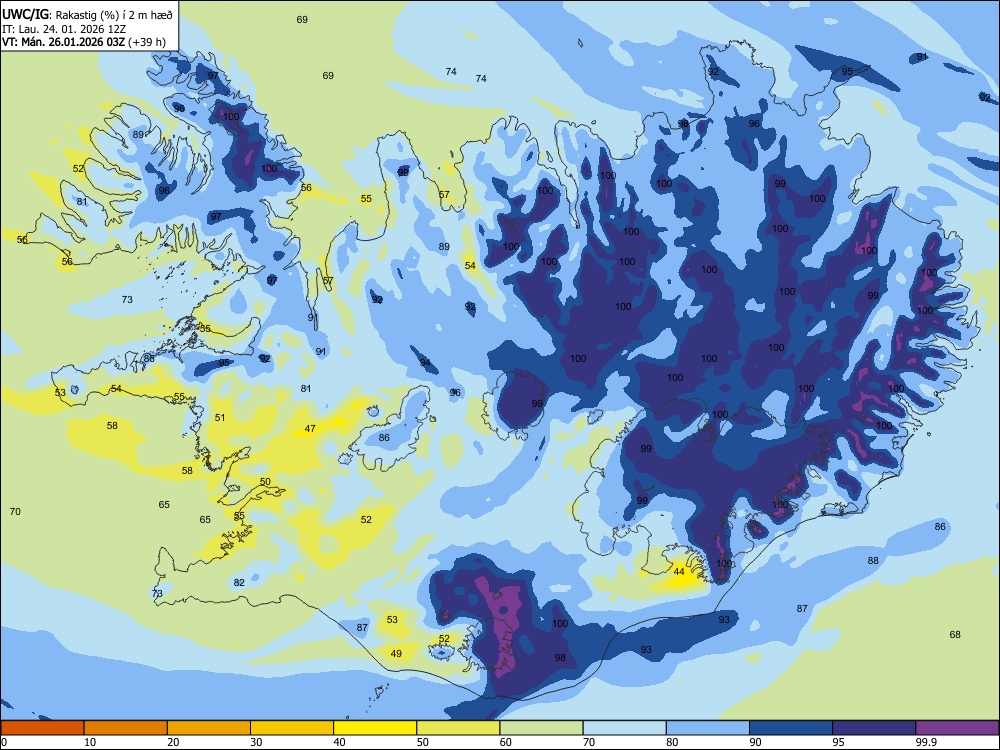
Task: Click the golden 30–40 legend color segment
Action: (292, 728)
